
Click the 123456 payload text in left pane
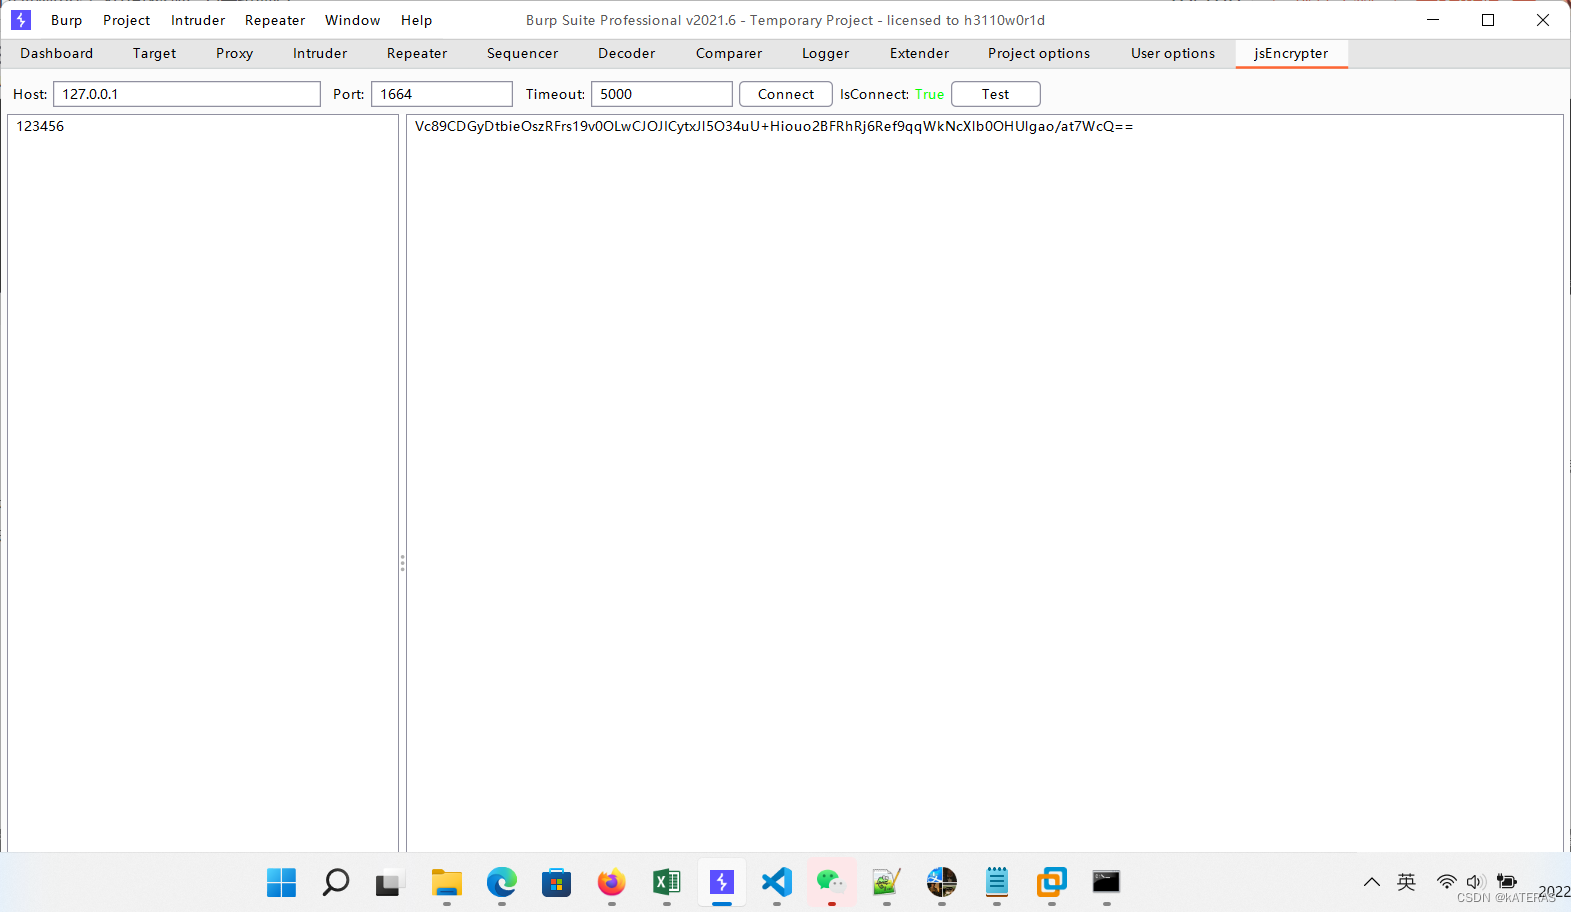(40, 126)
